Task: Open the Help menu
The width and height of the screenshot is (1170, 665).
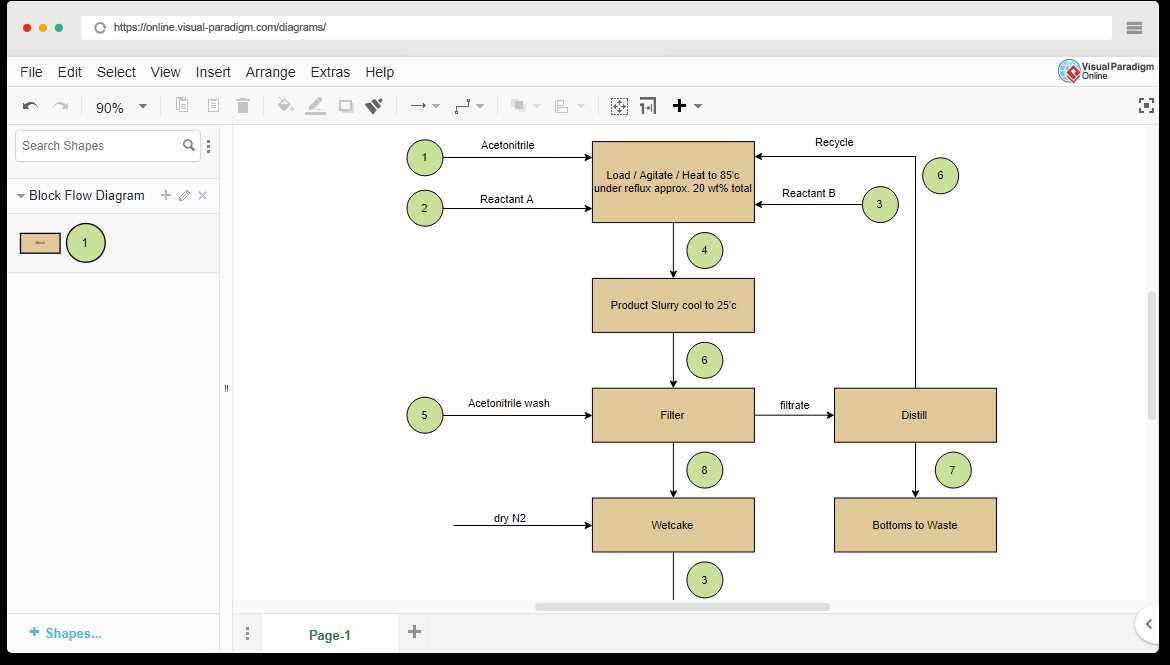Action: tap(379, 72)
